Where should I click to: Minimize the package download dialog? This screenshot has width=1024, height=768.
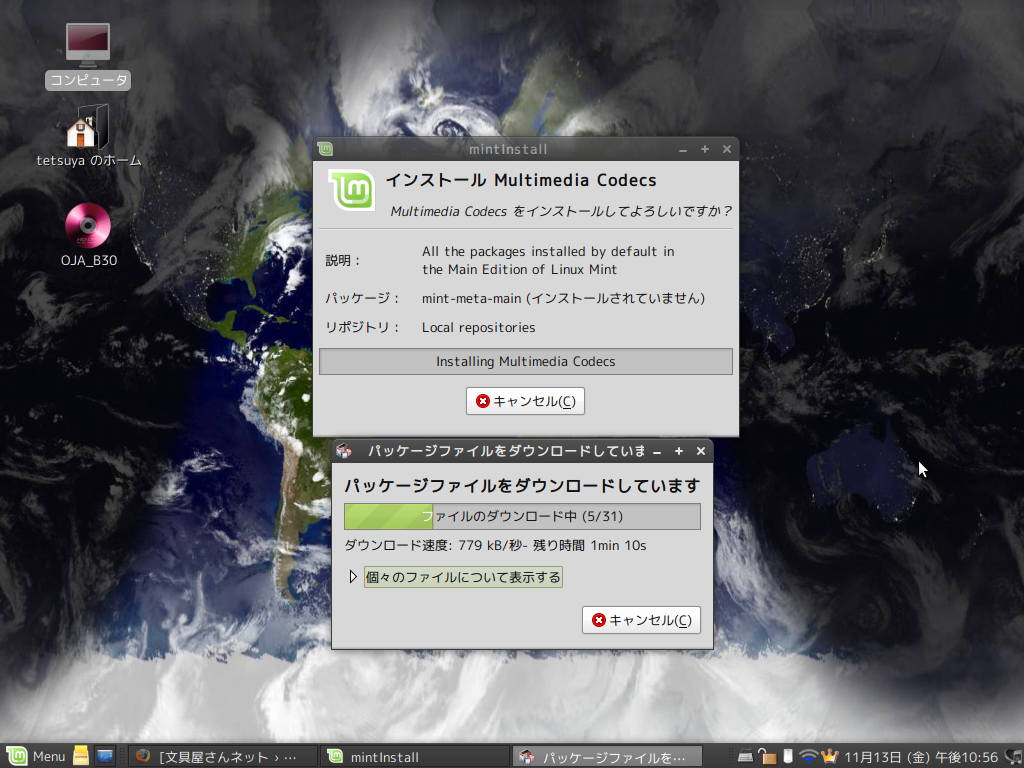tap(657, 451)
